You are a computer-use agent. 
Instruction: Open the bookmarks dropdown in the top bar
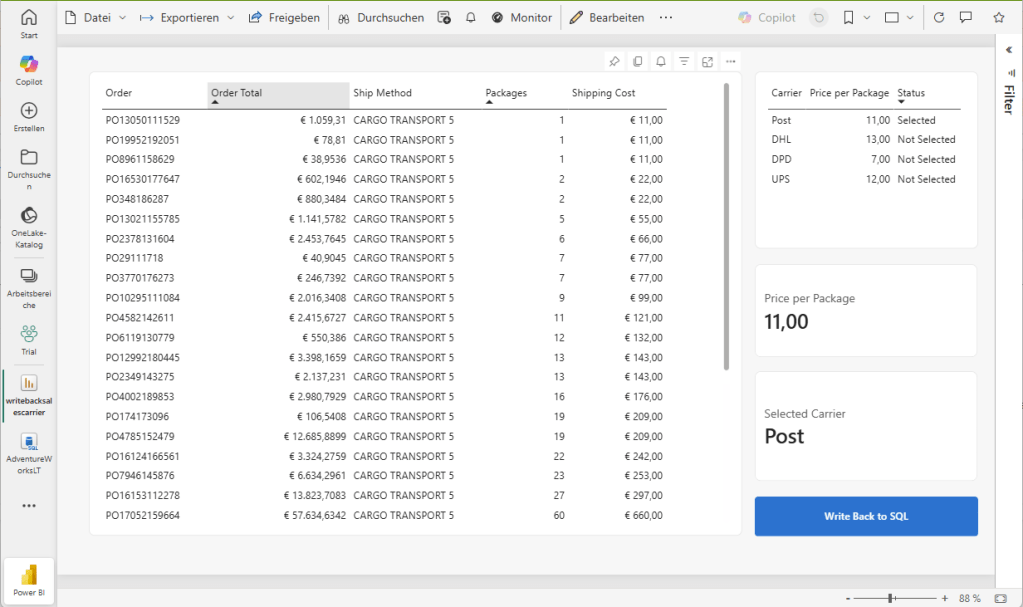pos(856,18)
